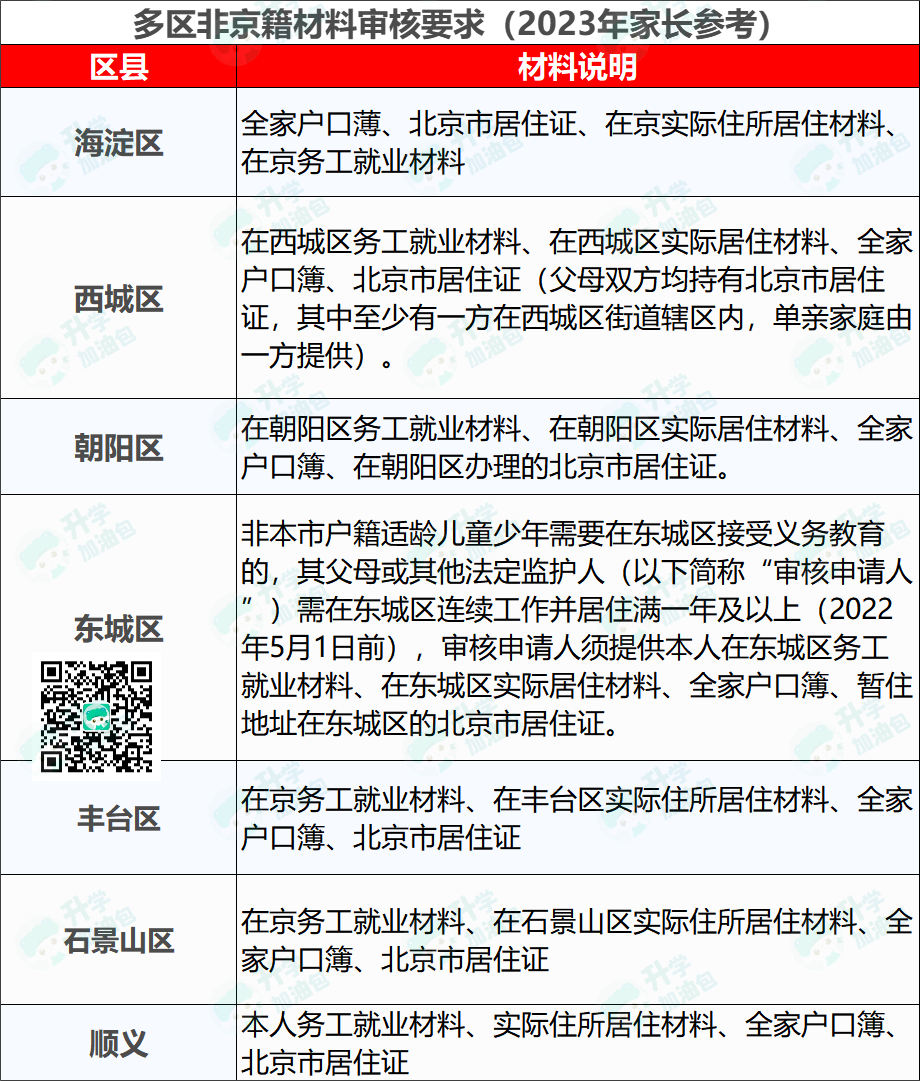Click the 顺义 materials description cell

coord(578,1042)
